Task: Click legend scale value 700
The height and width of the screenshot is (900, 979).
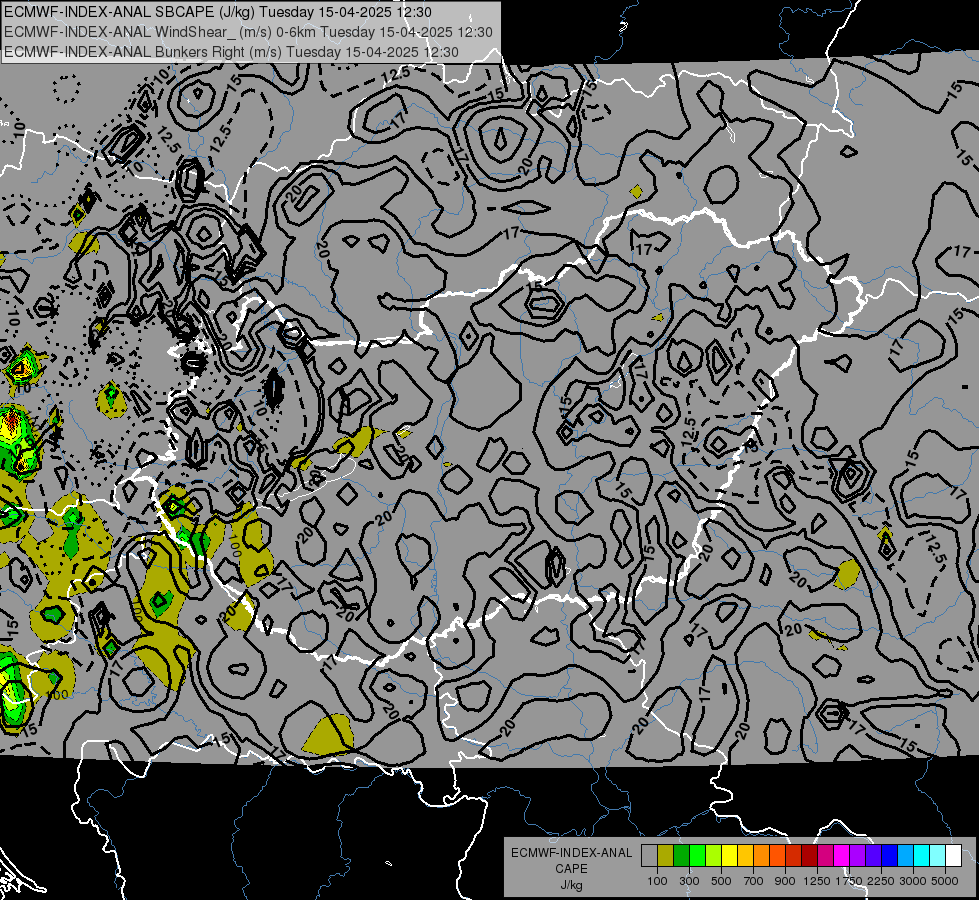Action: [x=754, y=881]
